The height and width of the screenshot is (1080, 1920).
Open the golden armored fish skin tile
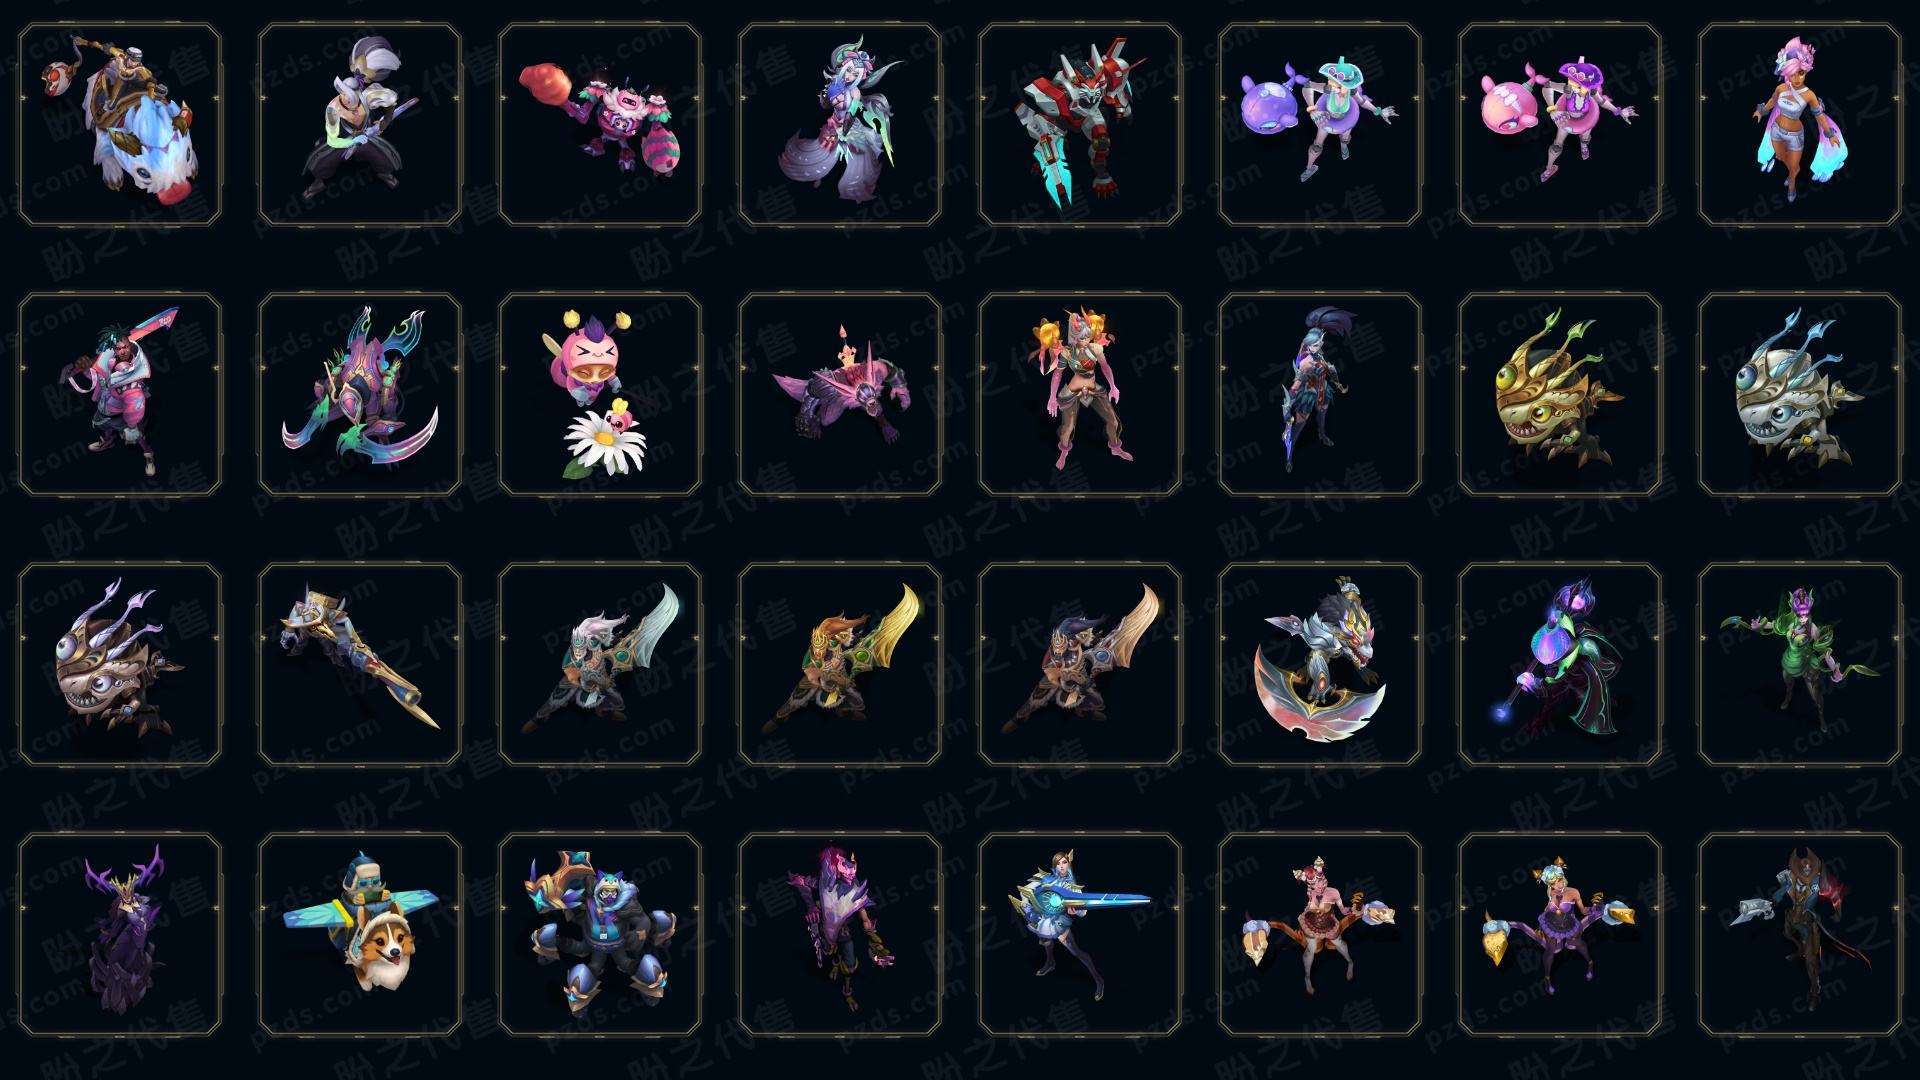1560,394
